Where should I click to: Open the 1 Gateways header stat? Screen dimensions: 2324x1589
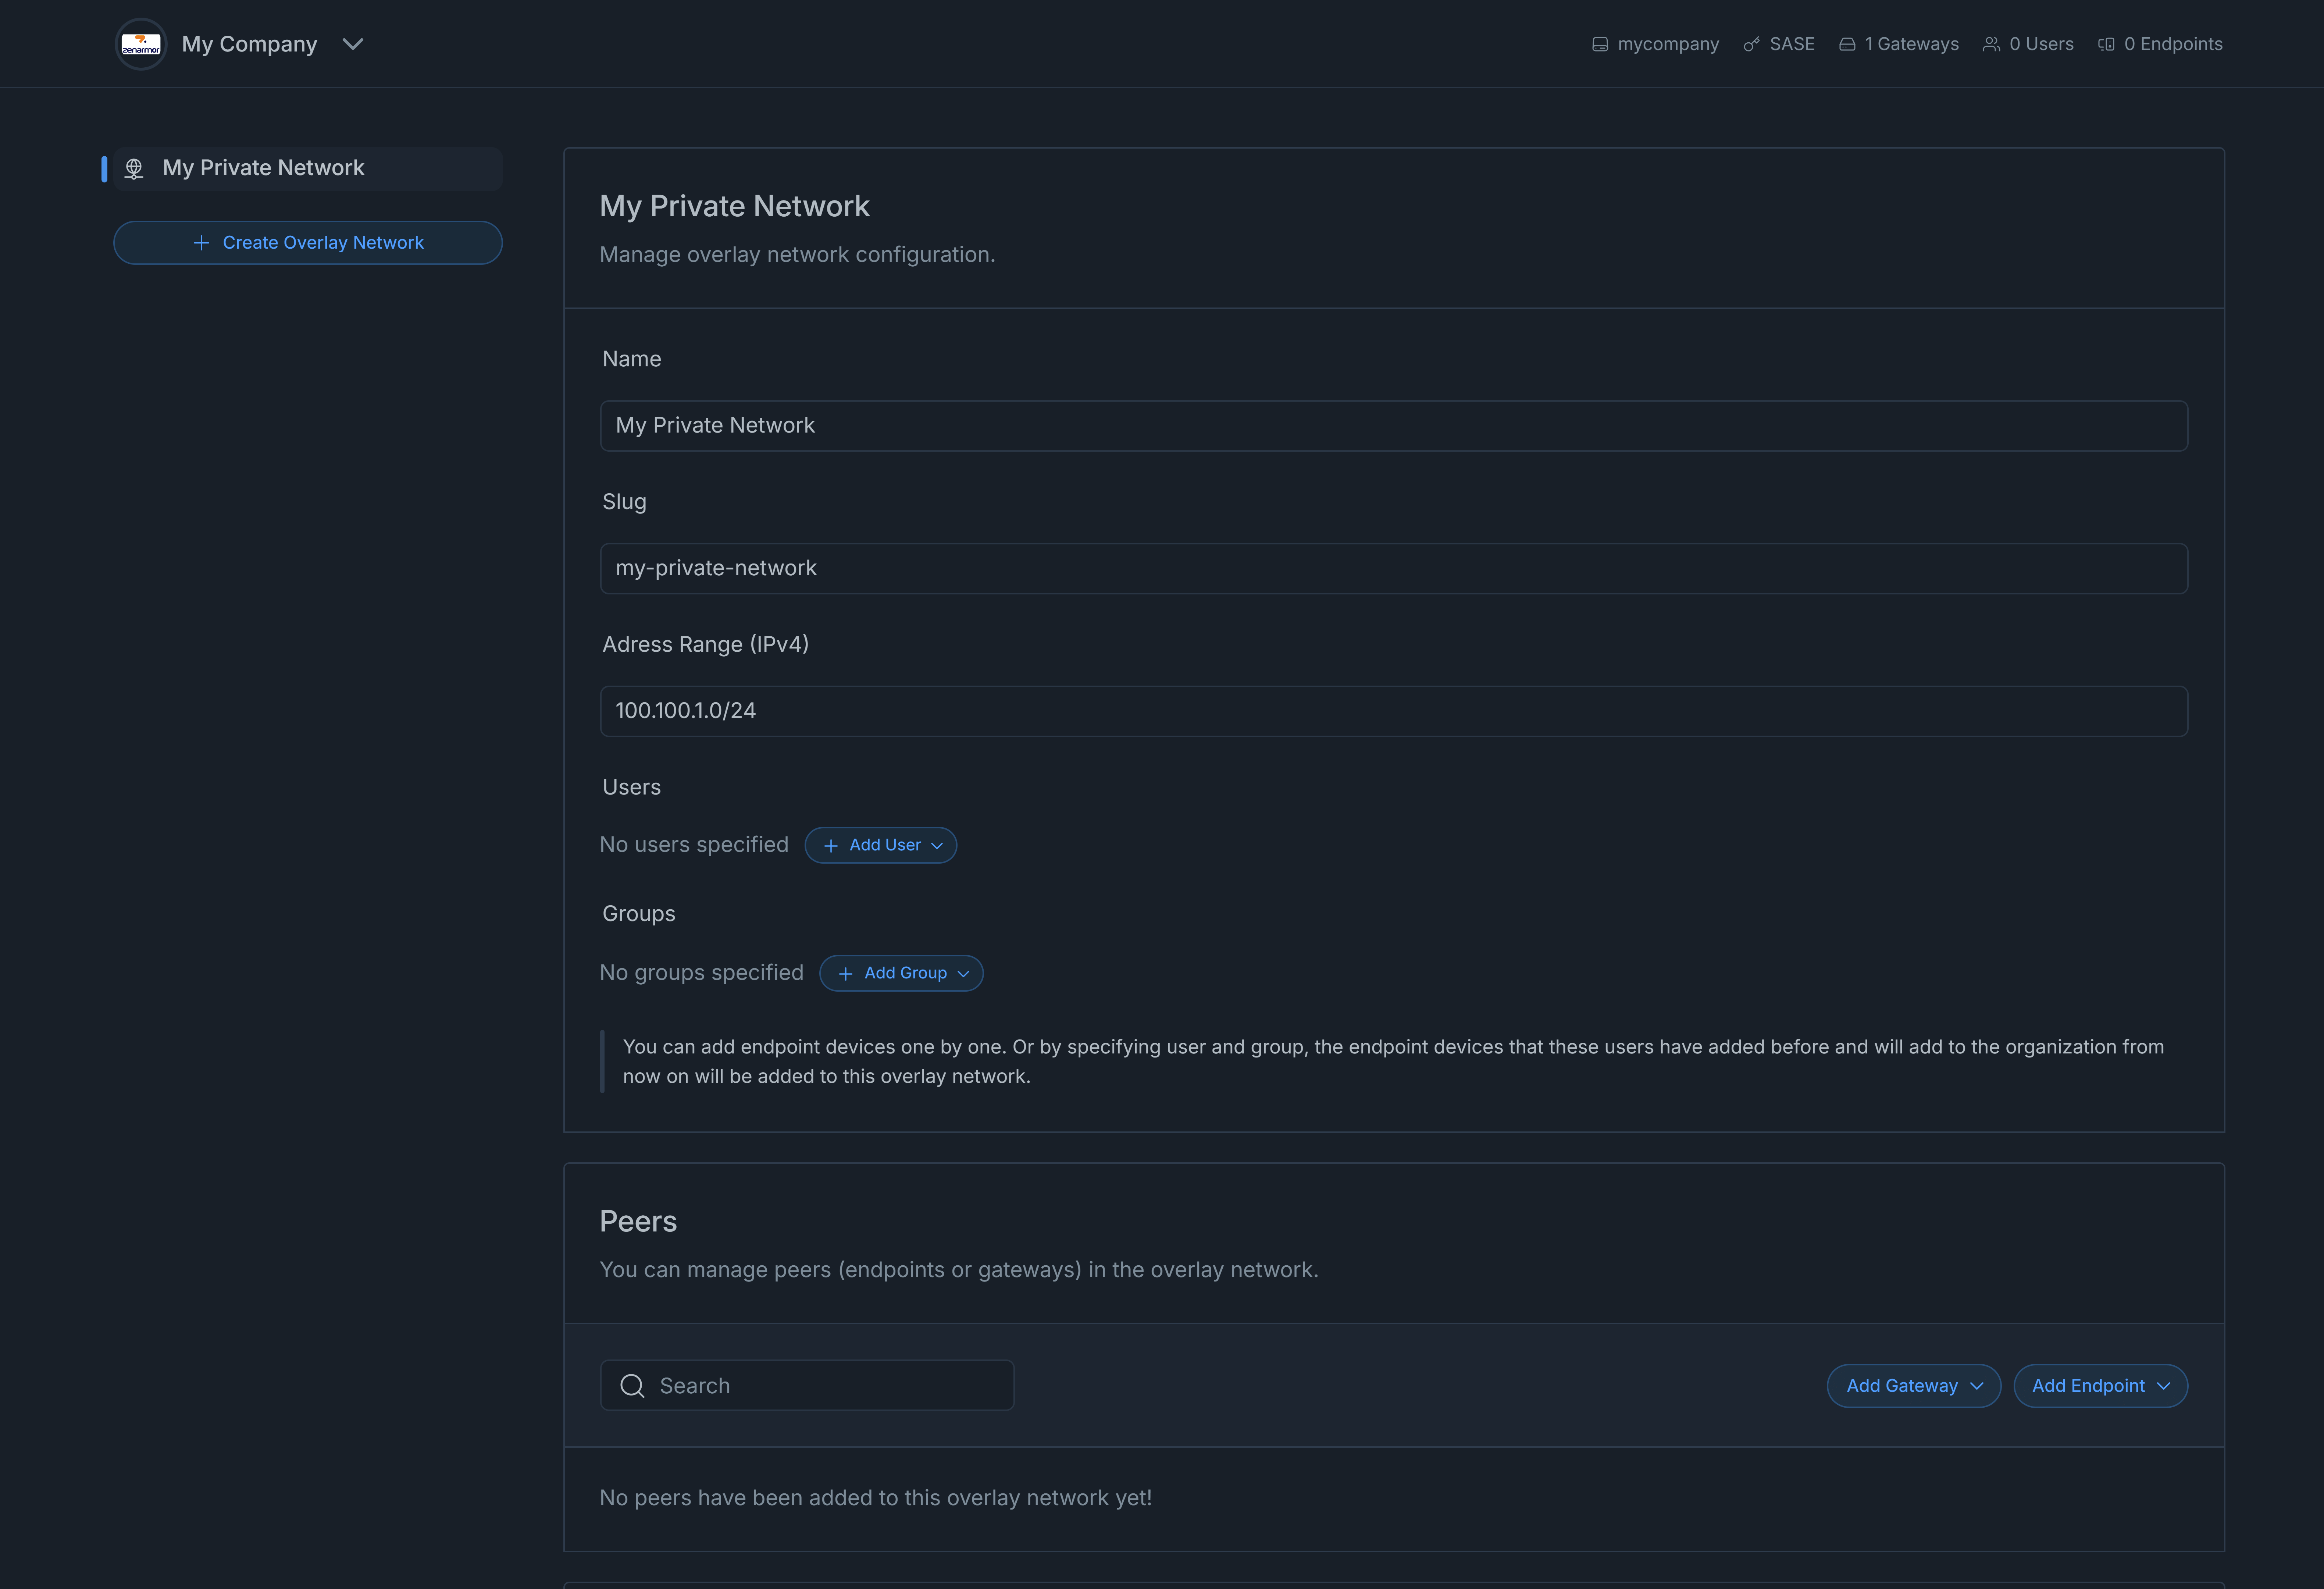click(1898, 44)
